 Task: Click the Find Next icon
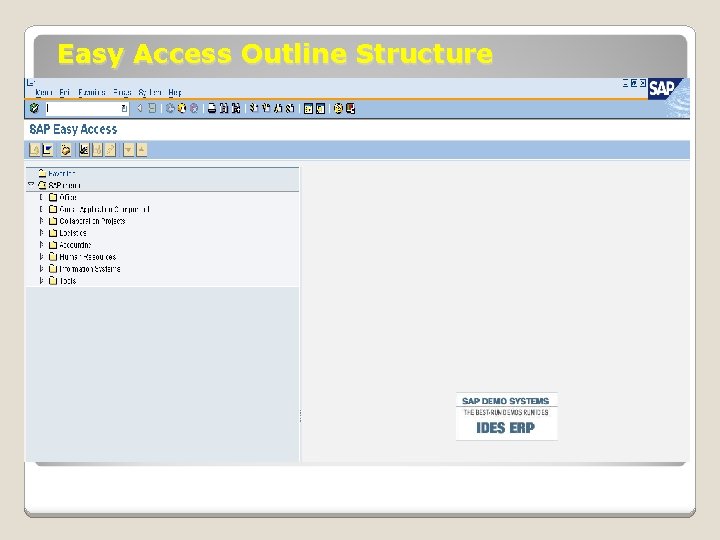coord(236,108)
